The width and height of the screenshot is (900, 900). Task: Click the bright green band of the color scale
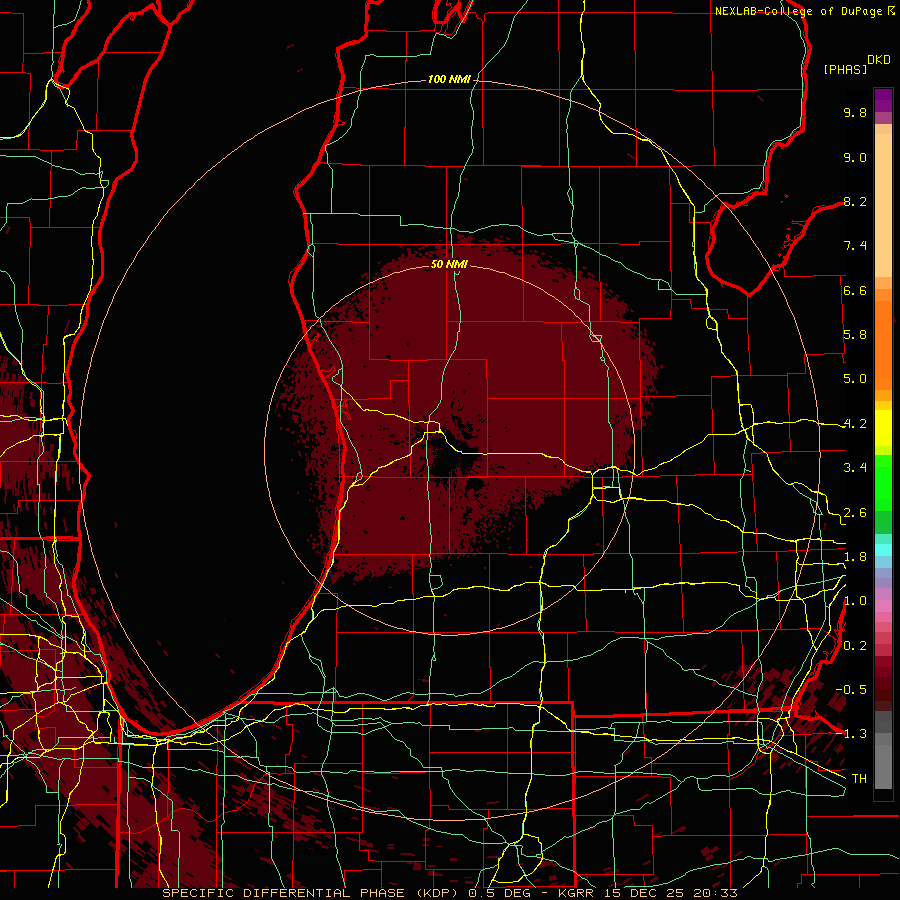[883, 483]
